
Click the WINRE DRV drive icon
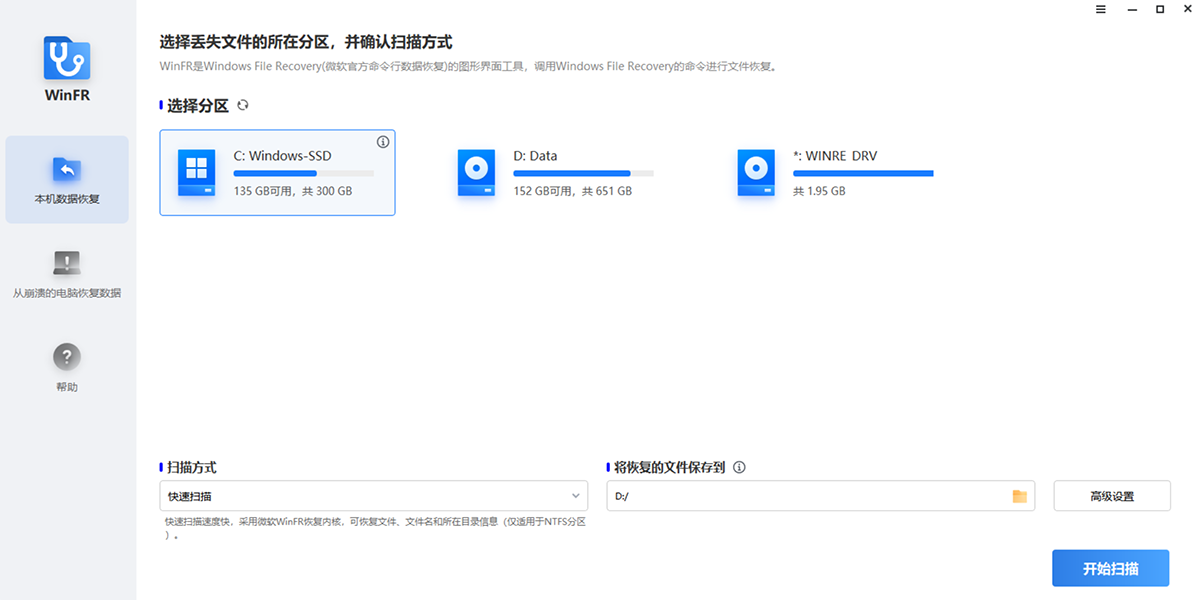click(757, 172)
